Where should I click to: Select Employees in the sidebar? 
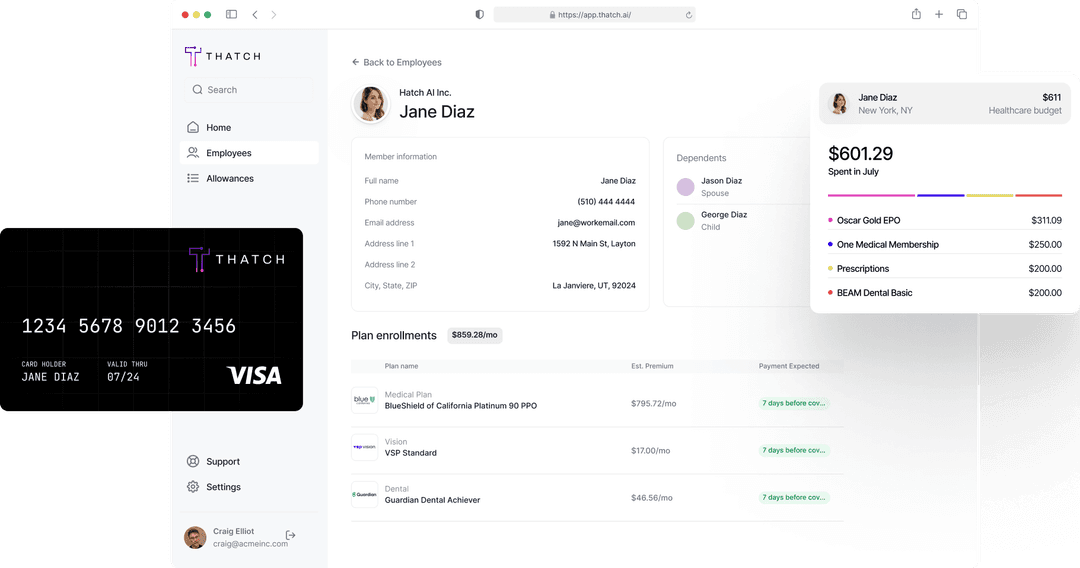click(x=228, y=153)
